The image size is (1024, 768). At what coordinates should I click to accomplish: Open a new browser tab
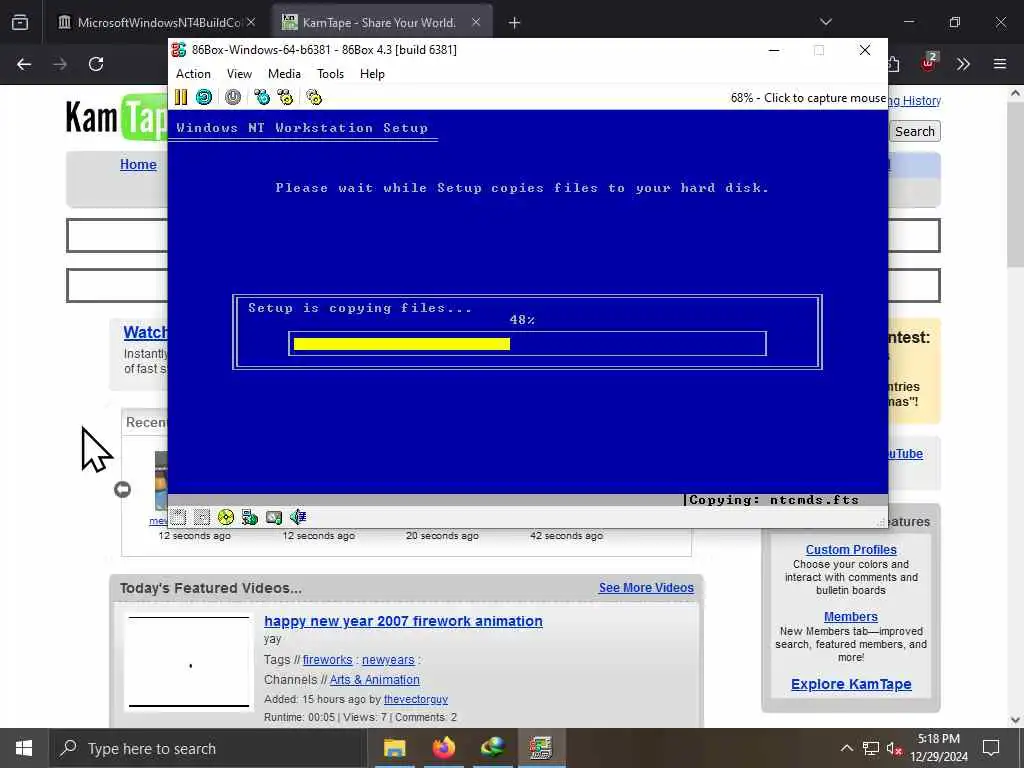[x=515, y=23]
